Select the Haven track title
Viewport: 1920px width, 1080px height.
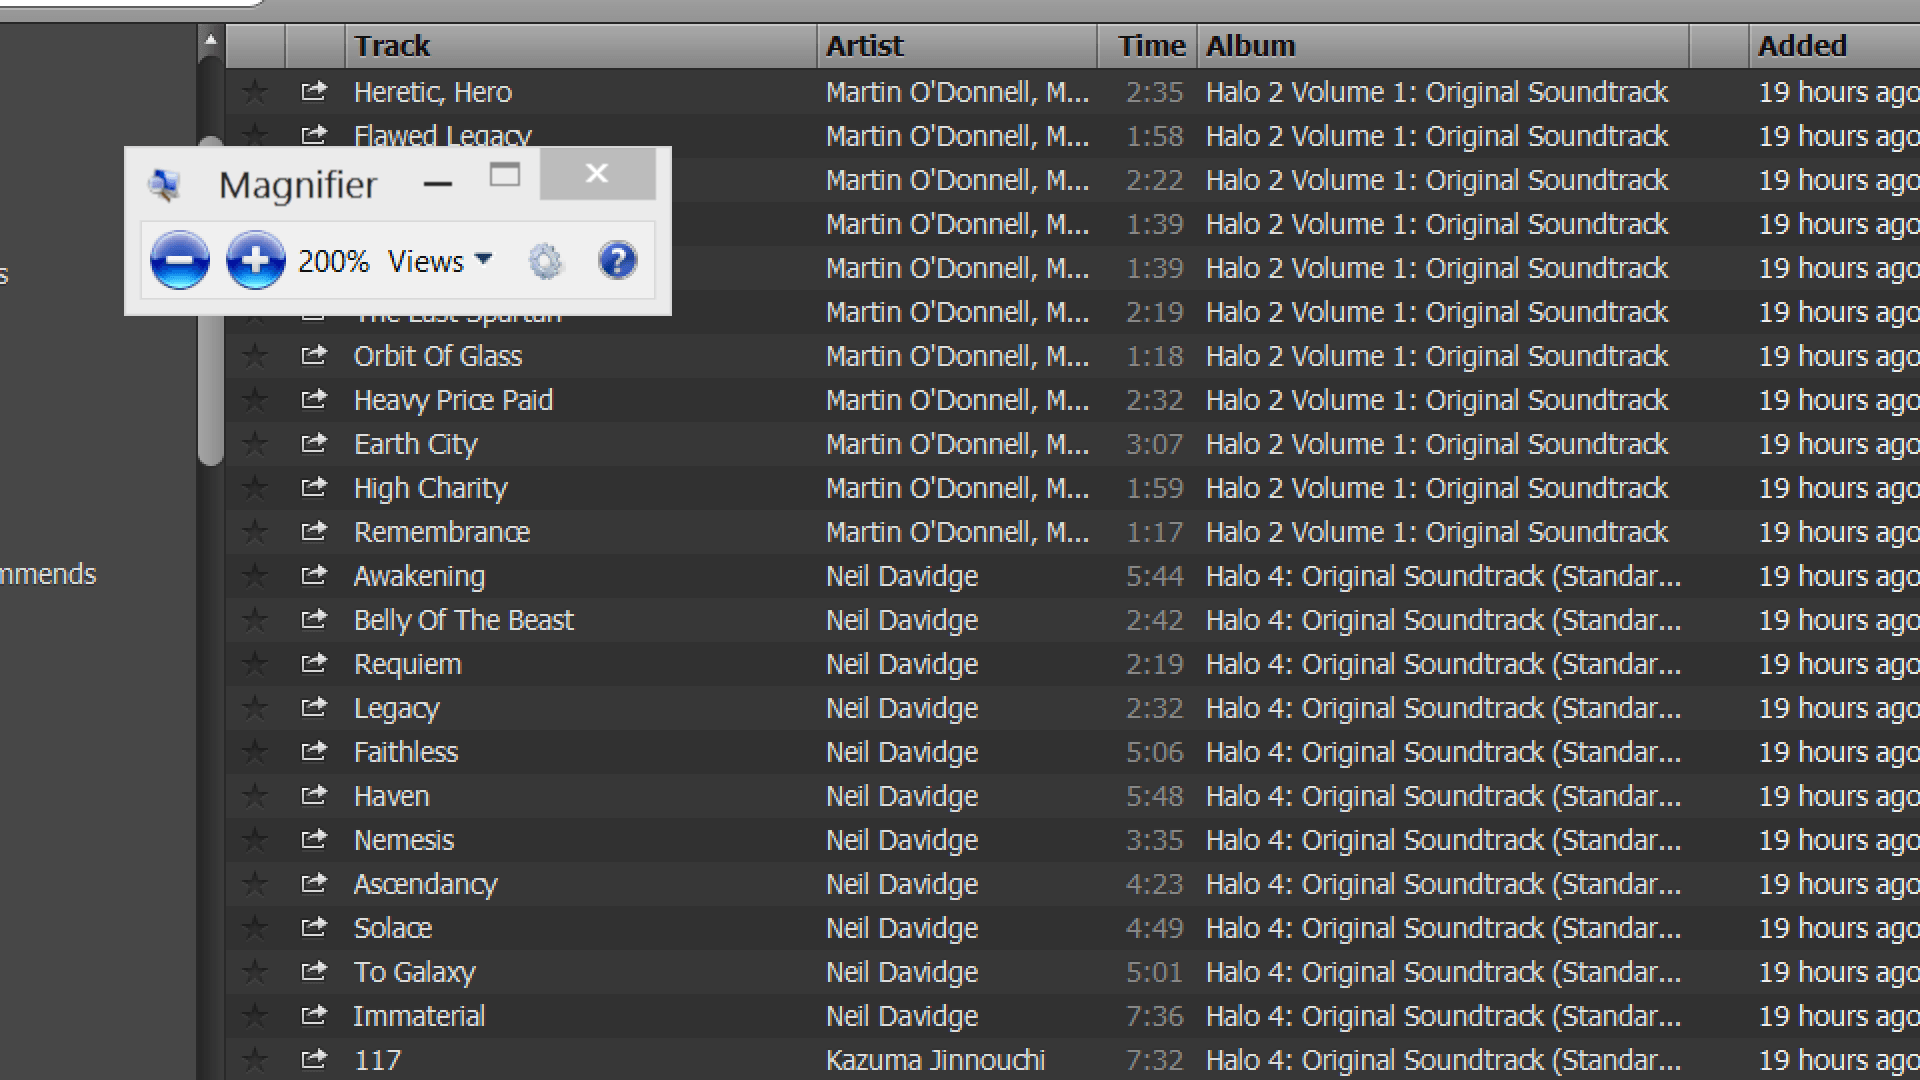click(391, 796)
